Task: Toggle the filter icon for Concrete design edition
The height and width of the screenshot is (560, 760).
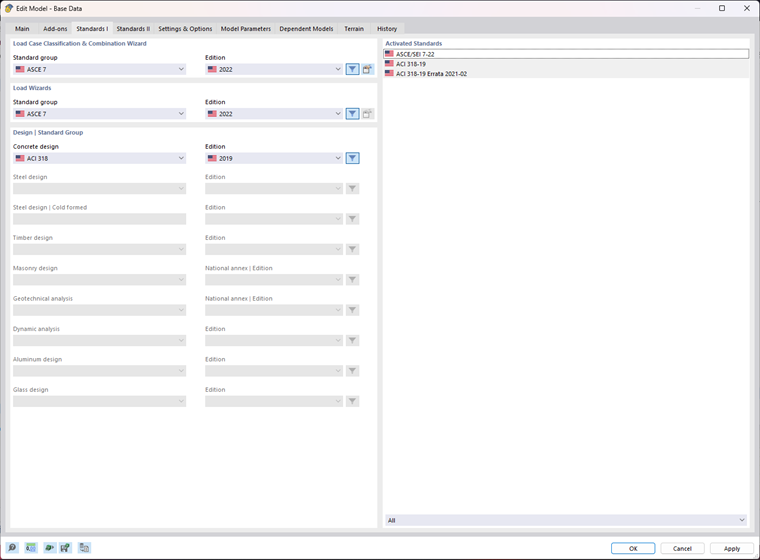Action: 352,158
